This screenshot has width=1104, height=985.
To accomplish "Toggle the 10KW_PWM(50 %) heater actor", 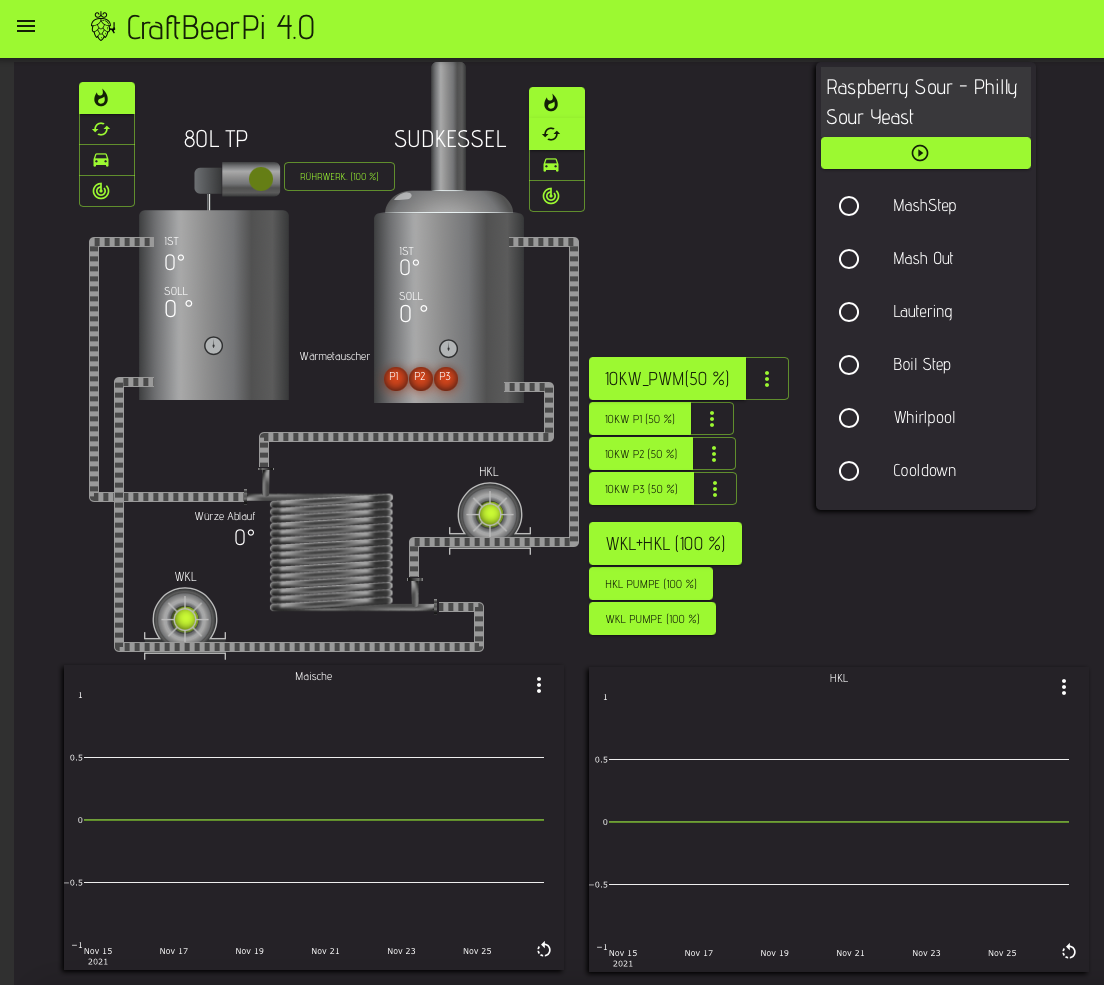I will click(667, 379).
